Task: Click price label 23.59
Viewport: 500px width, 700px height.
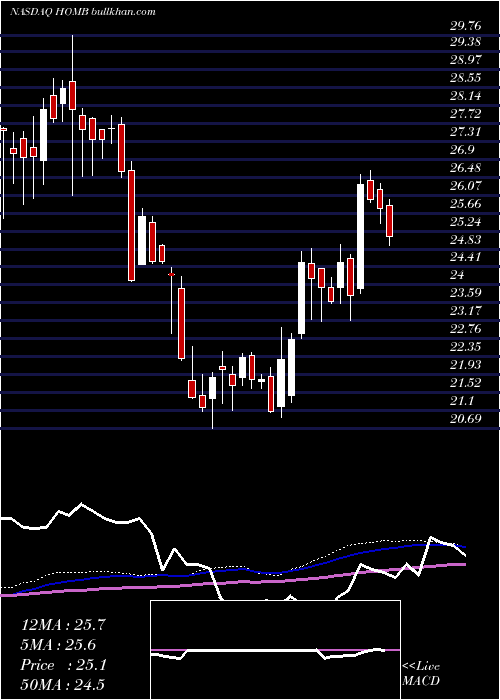Action: (x=465, y=293)
